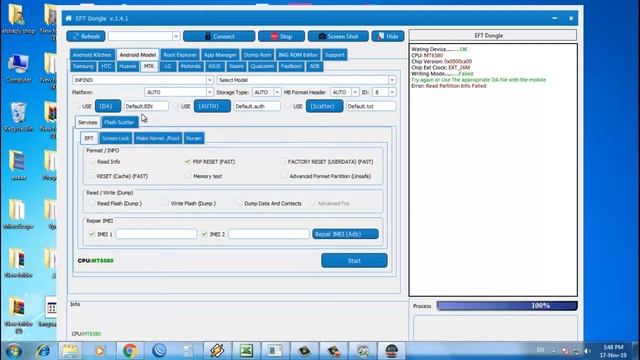Screen dimensions: 640x360
Task: Open the orange lightning bolt taskbar icon
Action: point(217,351)
